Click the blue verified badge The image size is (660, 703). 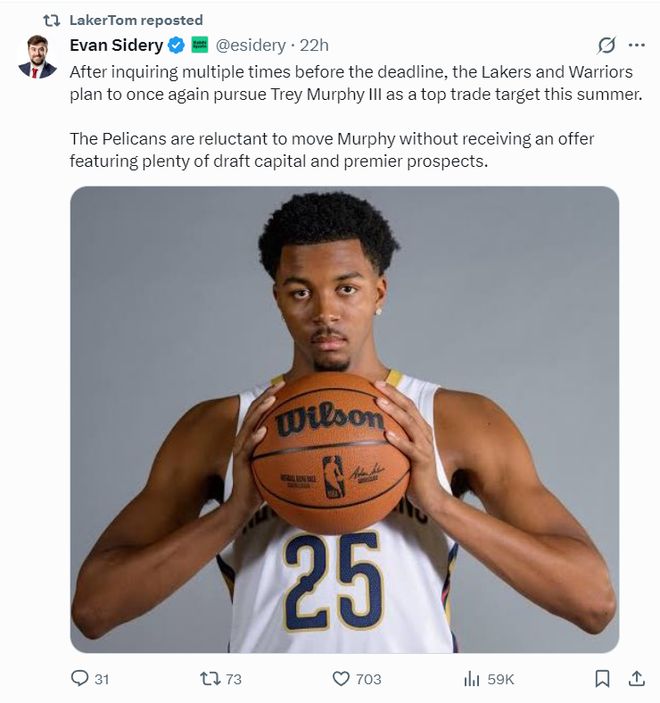pos(176,45)
